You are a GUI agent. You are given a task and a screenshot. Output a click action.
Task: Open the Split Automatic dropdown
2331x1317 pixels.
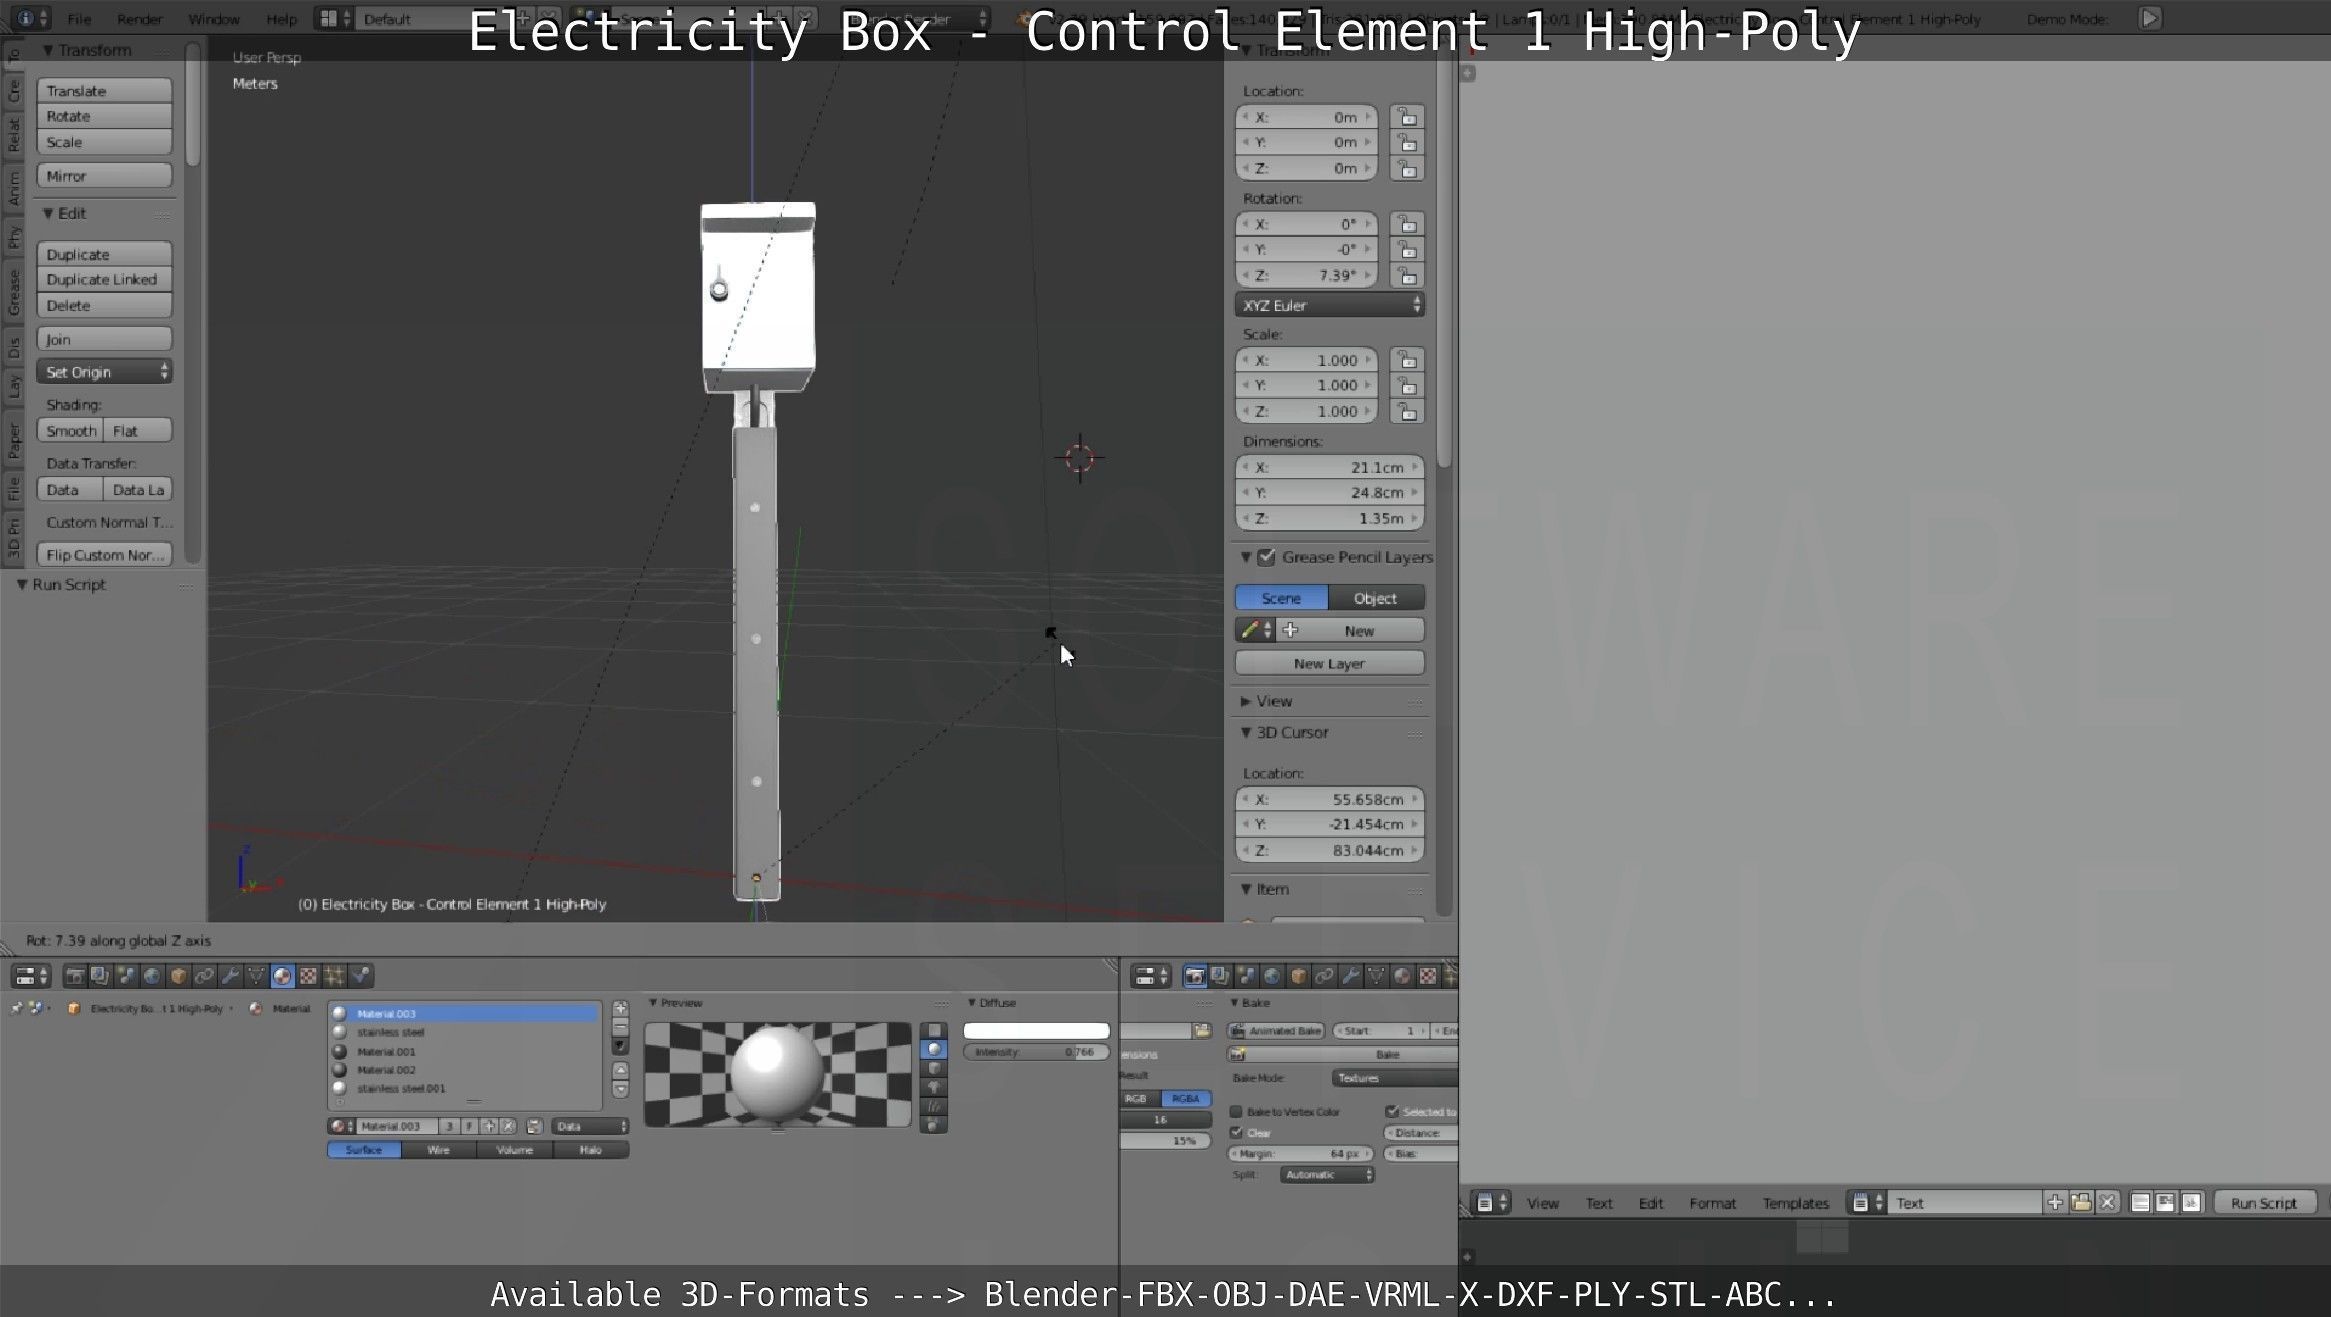coord(1327,1175)
